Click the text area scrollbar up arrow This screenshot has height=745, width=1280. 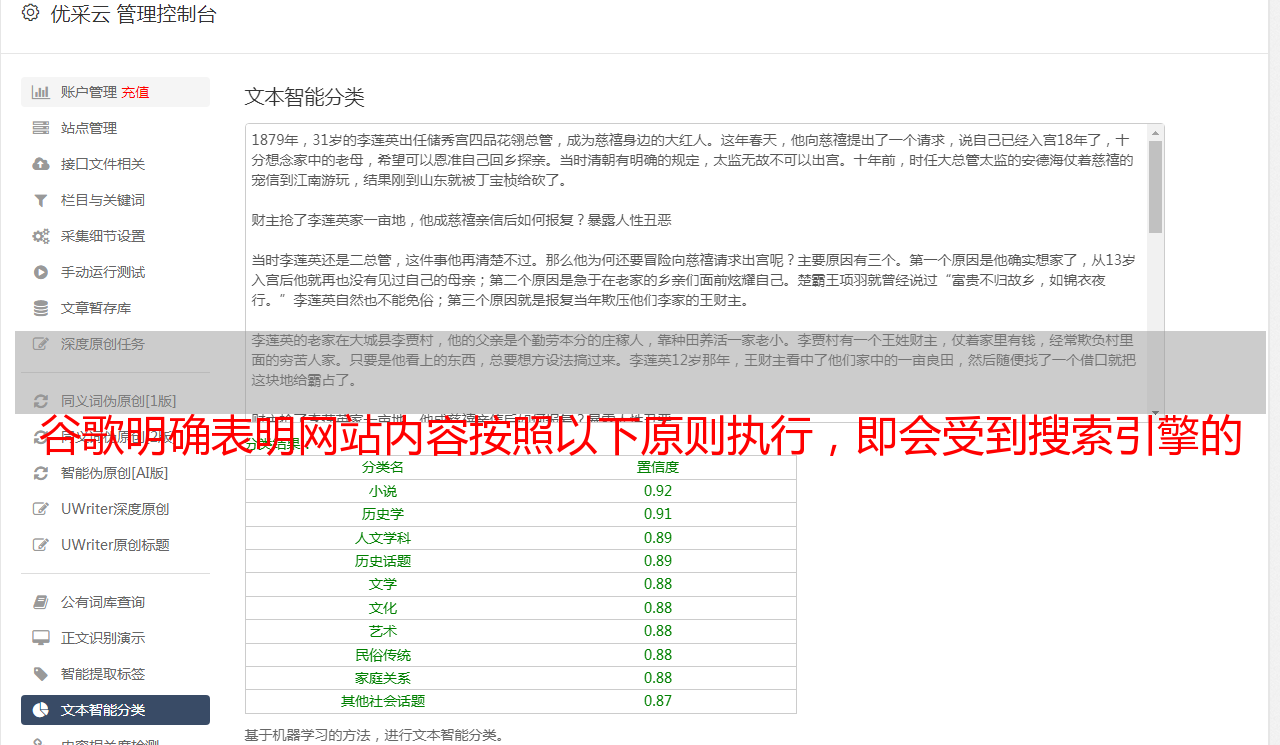coord(1156,132)
